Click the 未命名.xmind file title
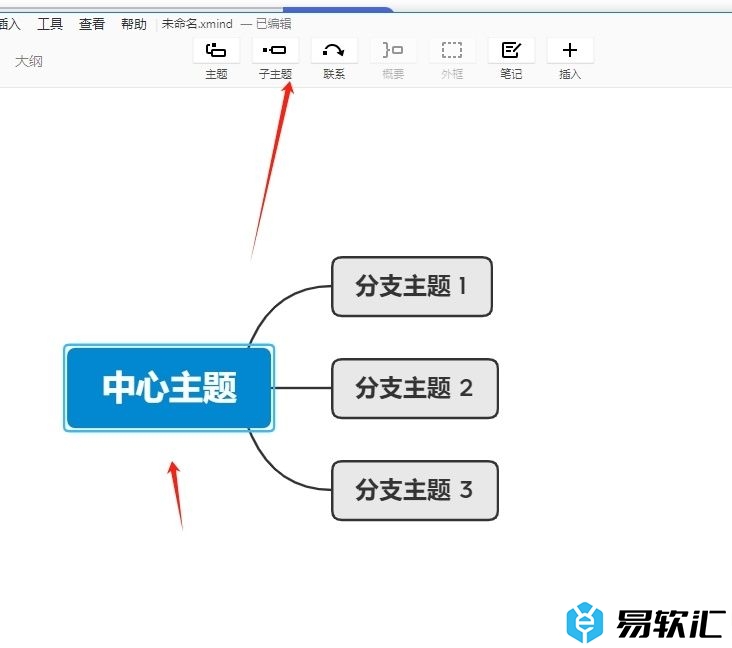This screenshot has width=732, height=648. 198,24
